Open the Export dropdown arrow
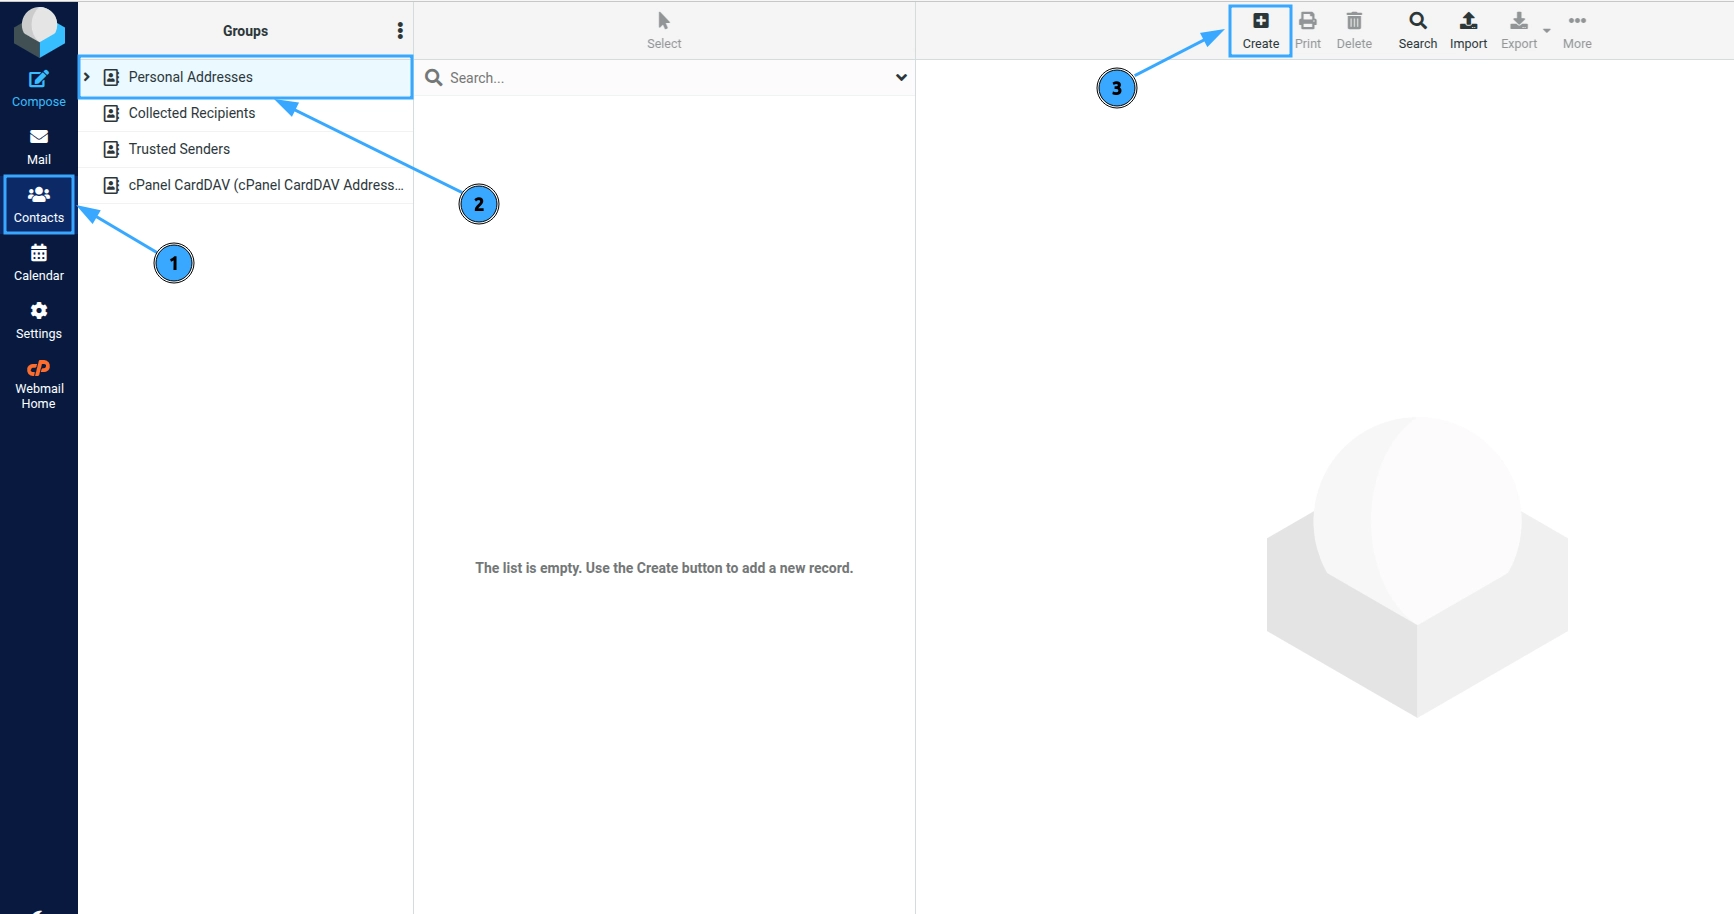1734x914 pixels. tap(1547, 31)
